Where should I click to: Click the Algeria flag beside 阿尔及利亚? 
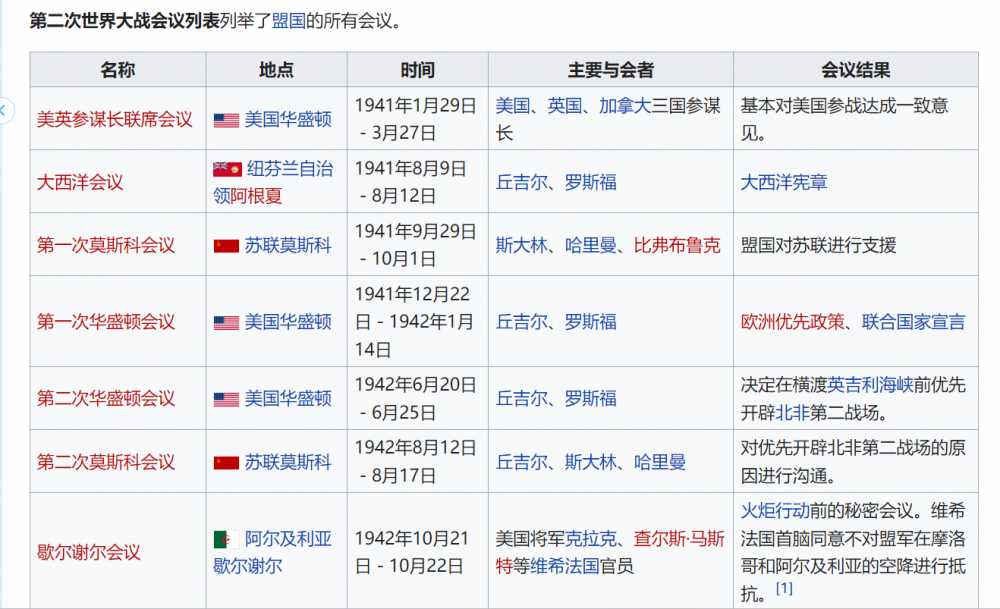click(x=222, y=540)
